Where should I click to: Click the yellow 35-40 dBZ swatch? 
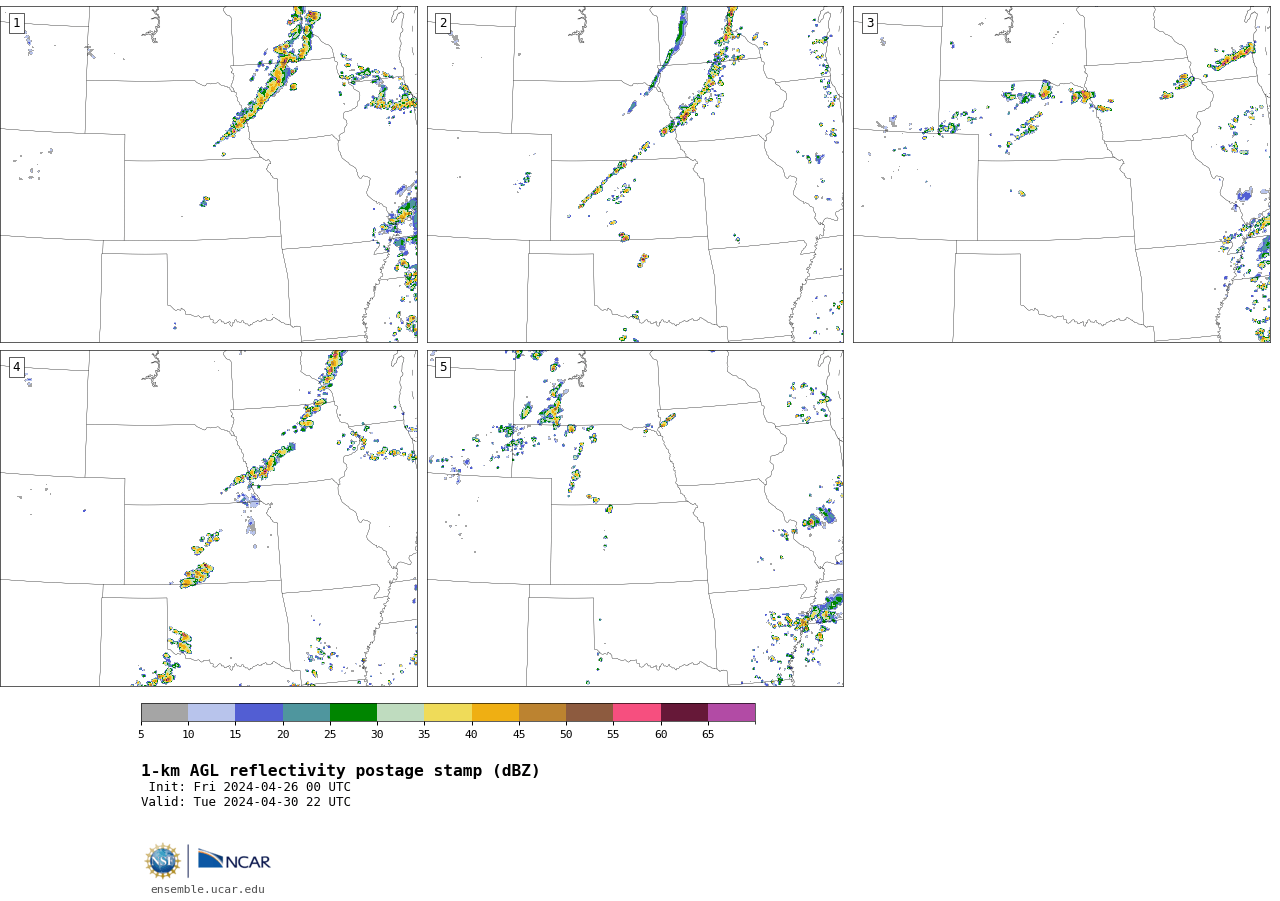coord(448,713)
